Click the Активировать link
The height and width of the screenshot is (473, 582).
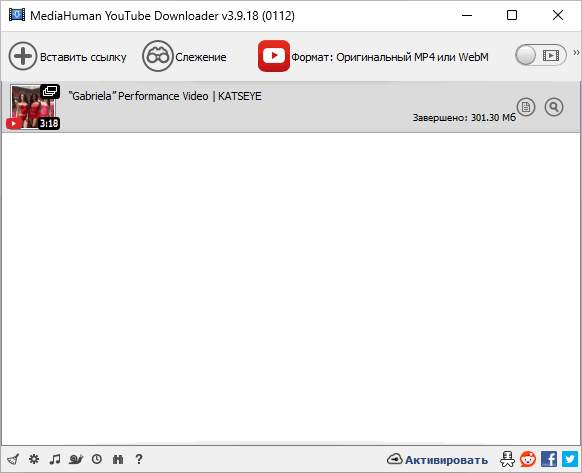446,460
